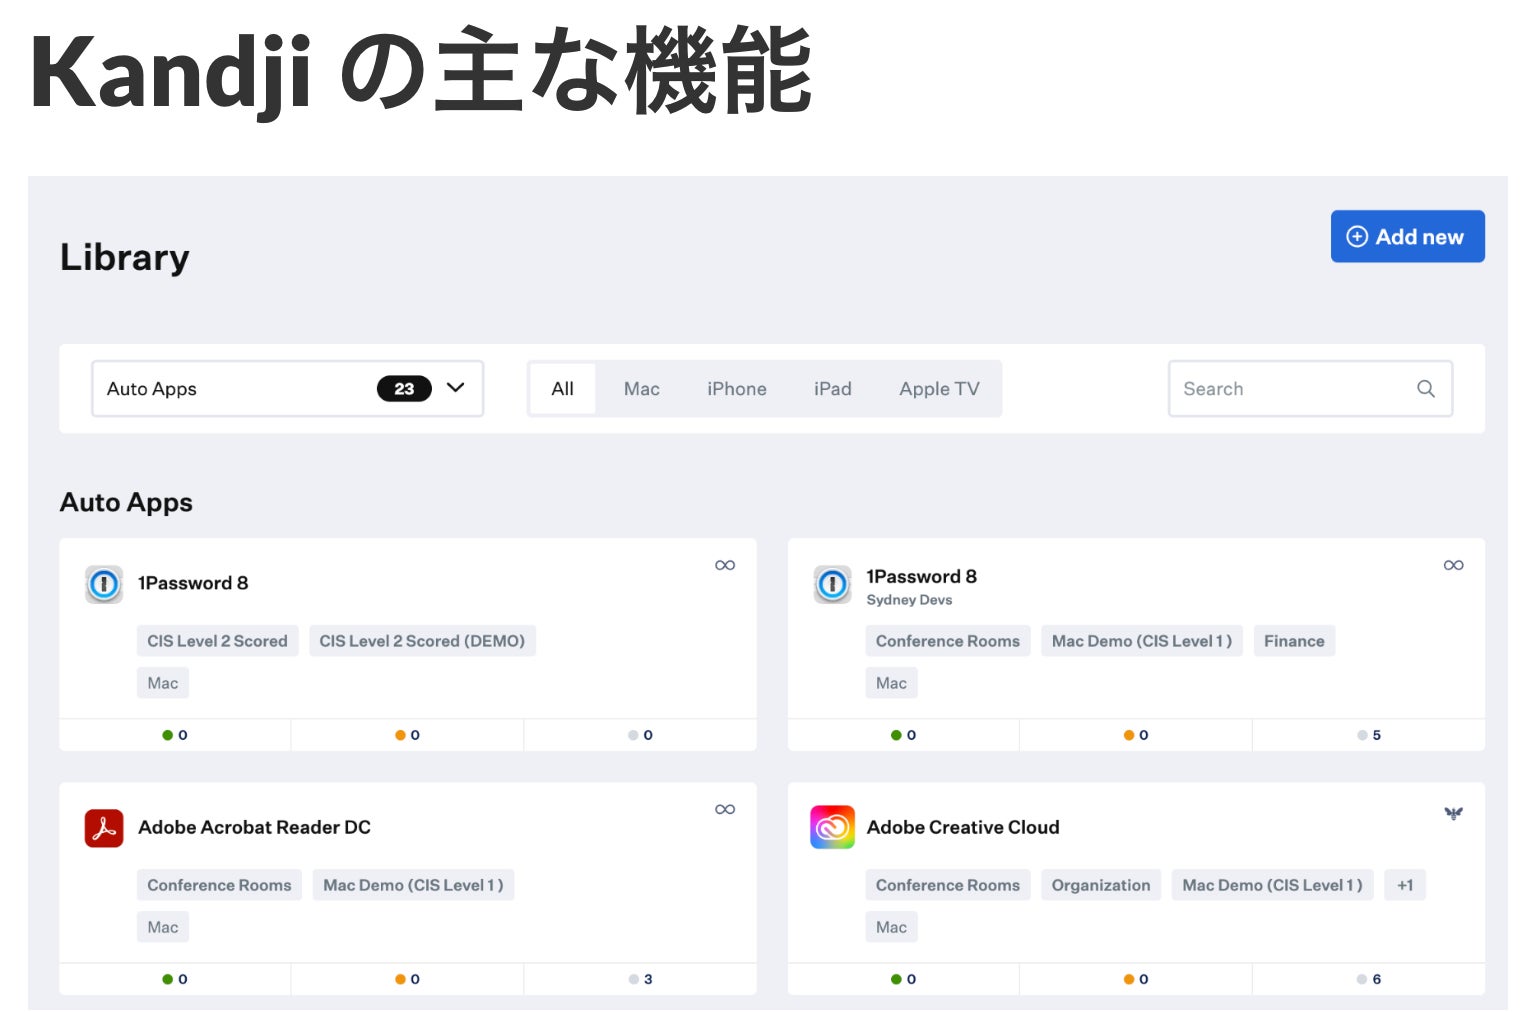Click the gray status count 5 on Sydney Devs card
Screen dimensions: 1536x1012
point(1369,735)
